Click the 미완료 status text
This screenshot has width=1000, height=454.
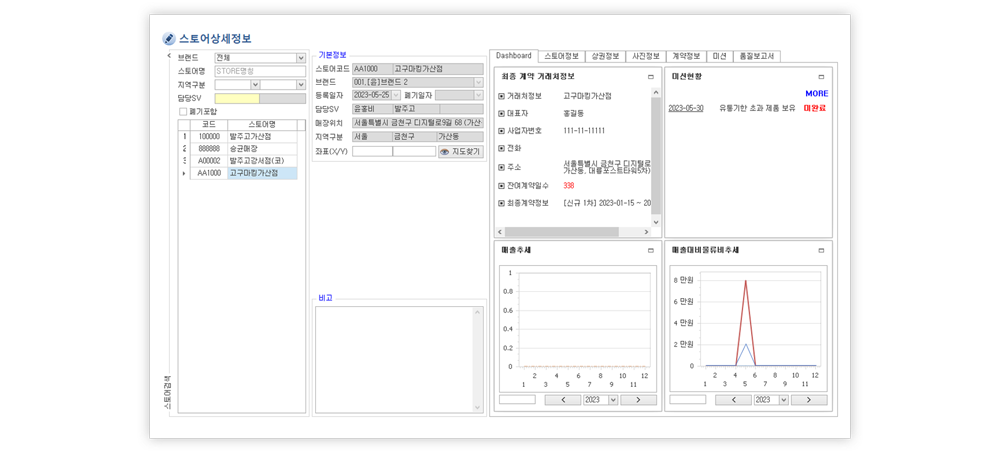point(815,108)
